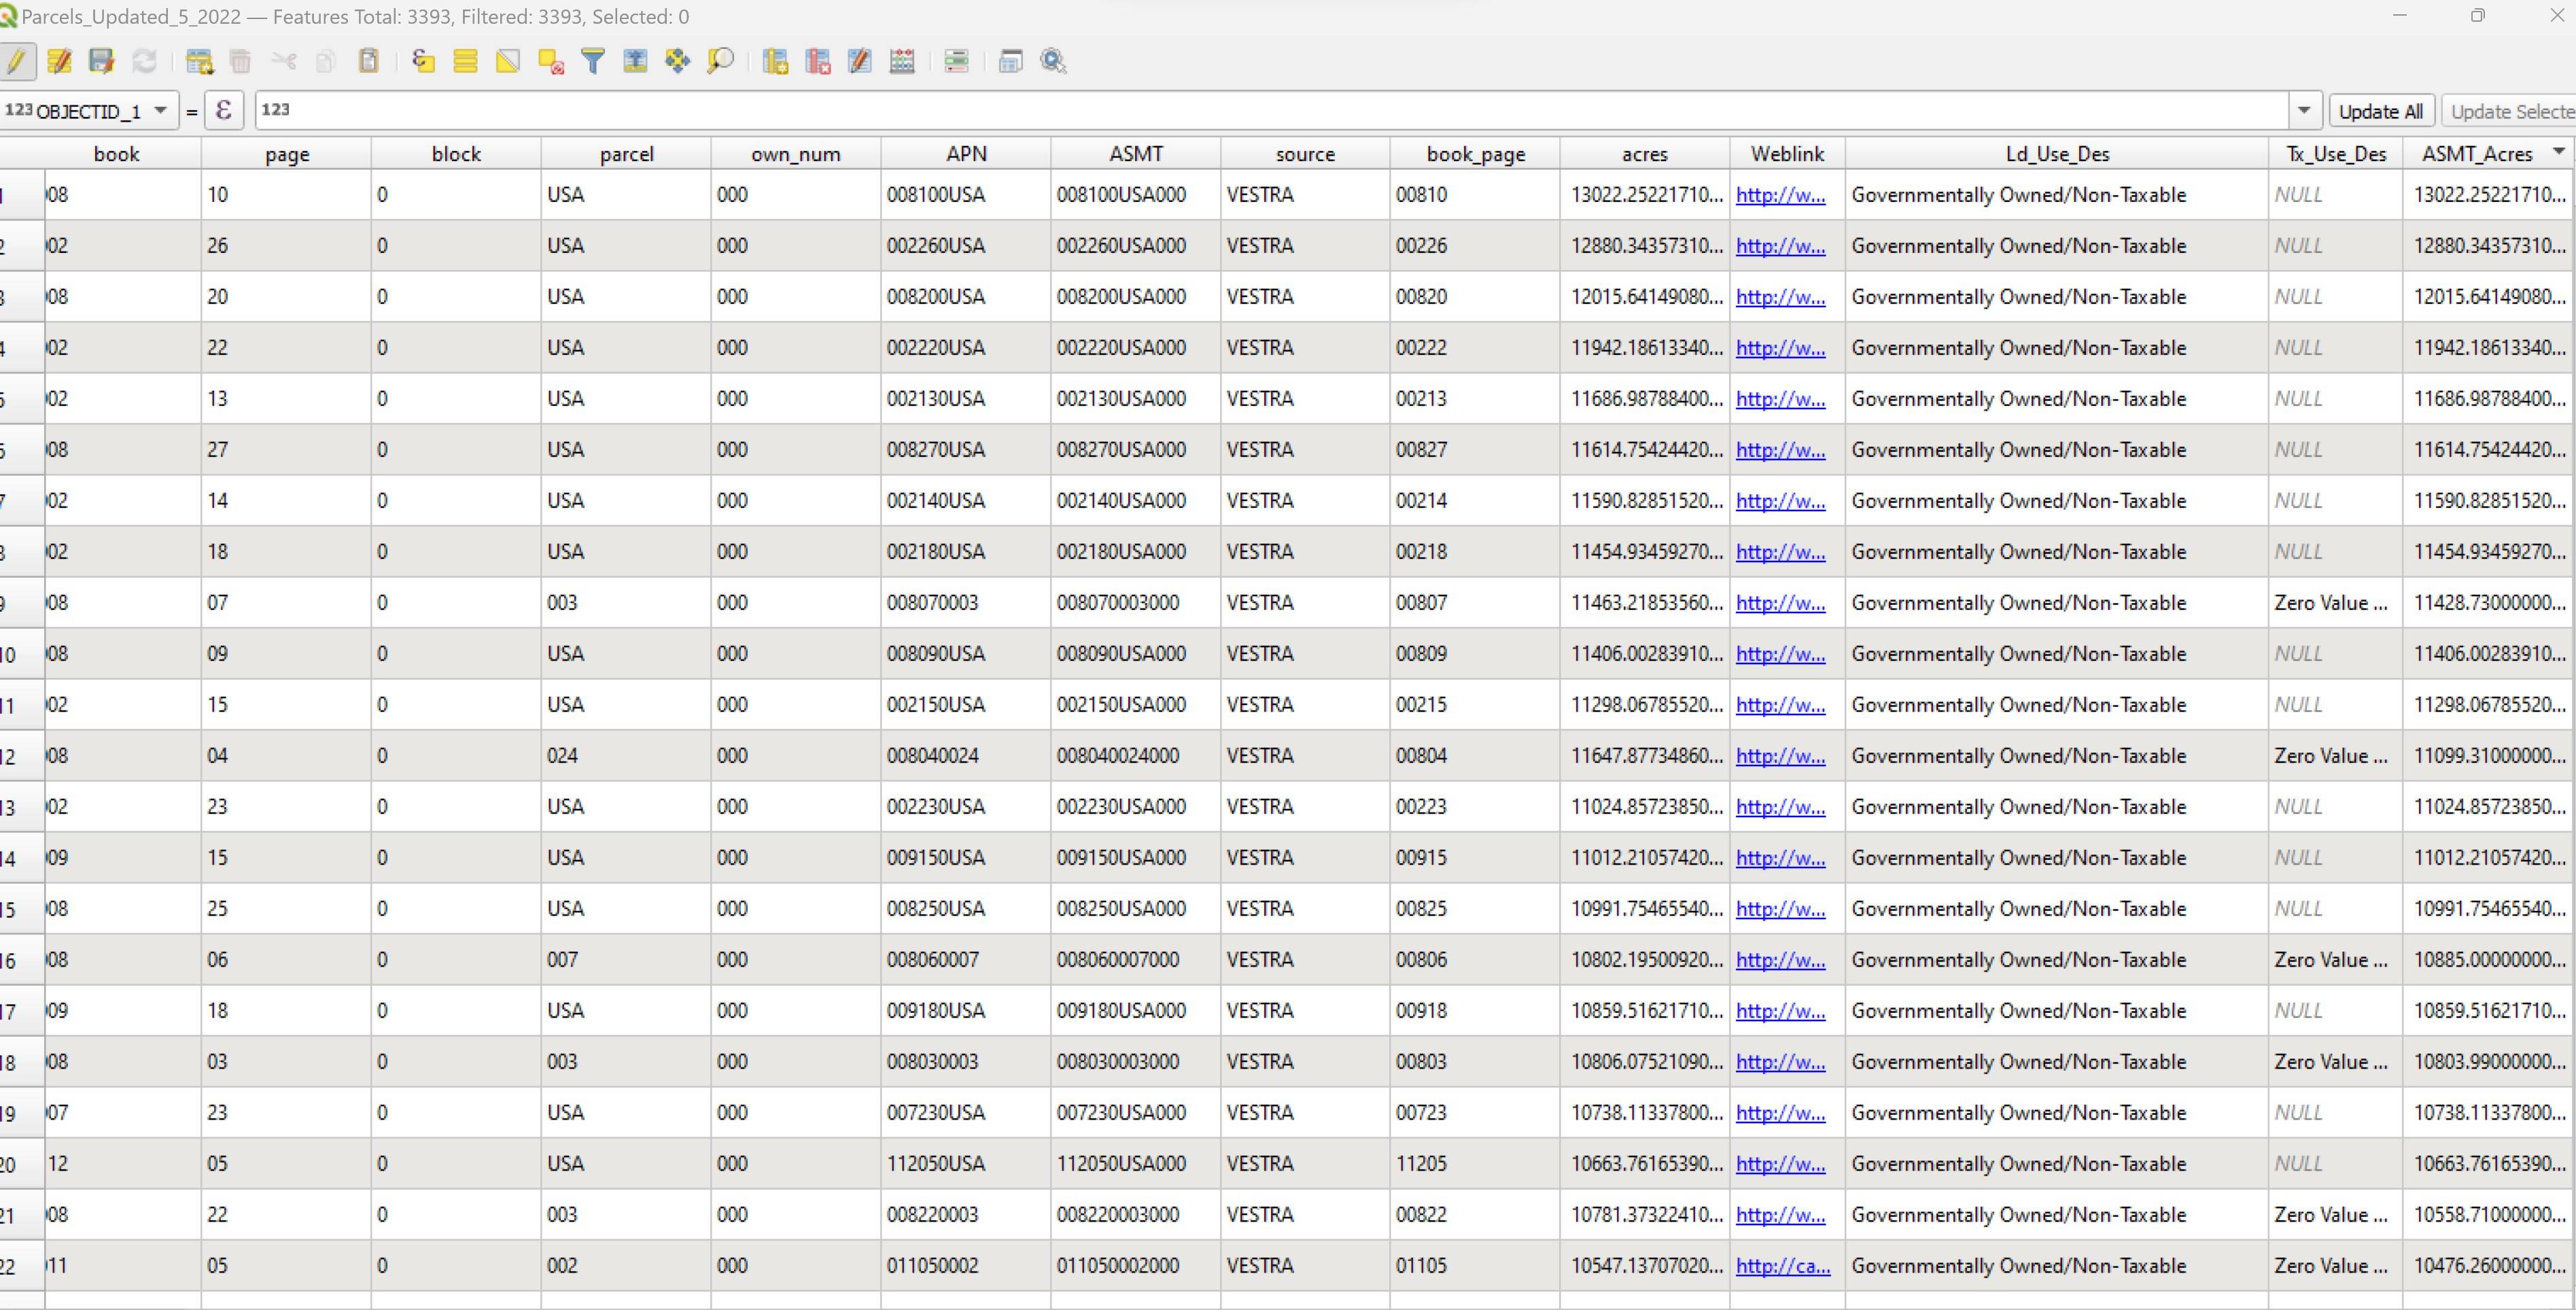Sort by the ASMT column header
2576x1310 pixels.
click(1136, 154)
